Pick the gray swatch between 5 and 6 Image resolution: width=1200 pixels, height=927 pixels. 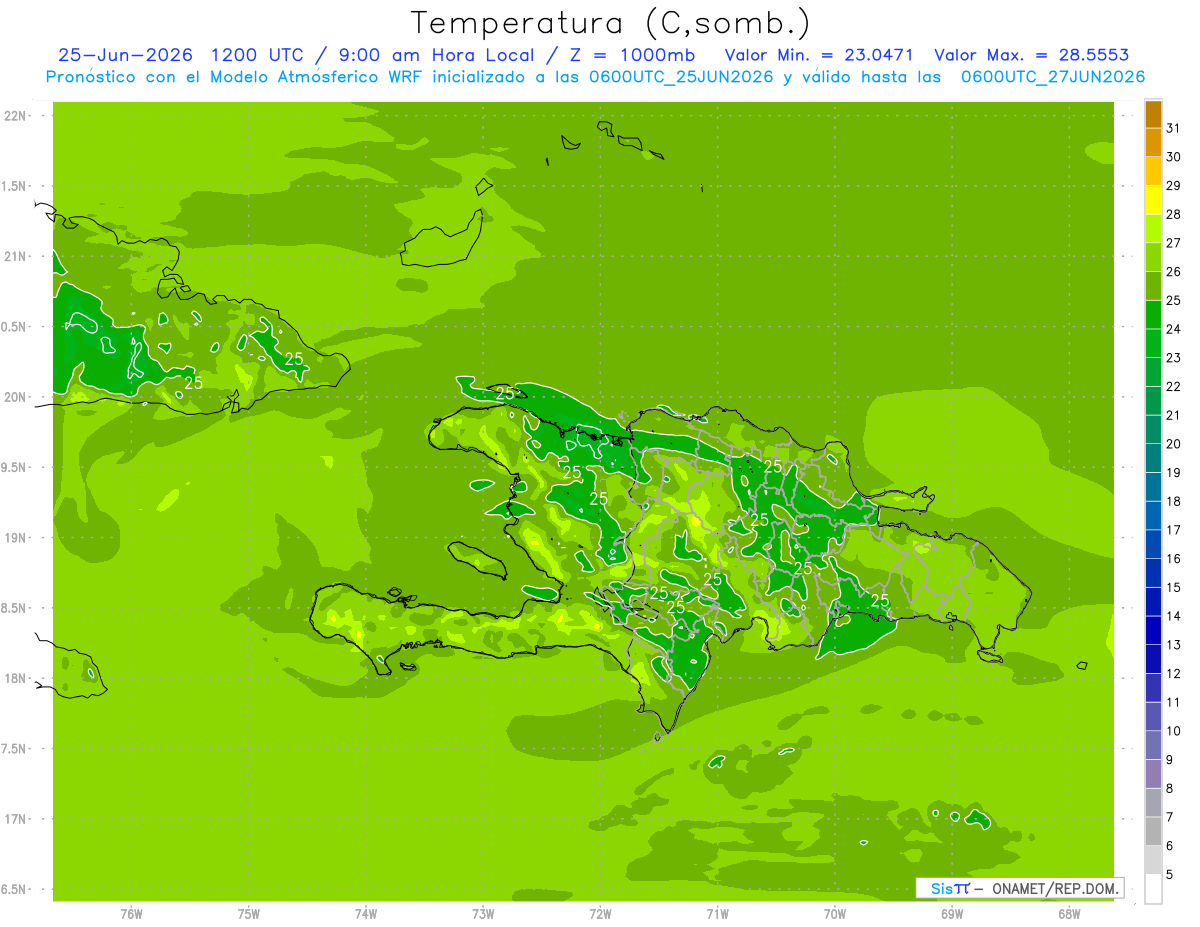point(1153,860)
